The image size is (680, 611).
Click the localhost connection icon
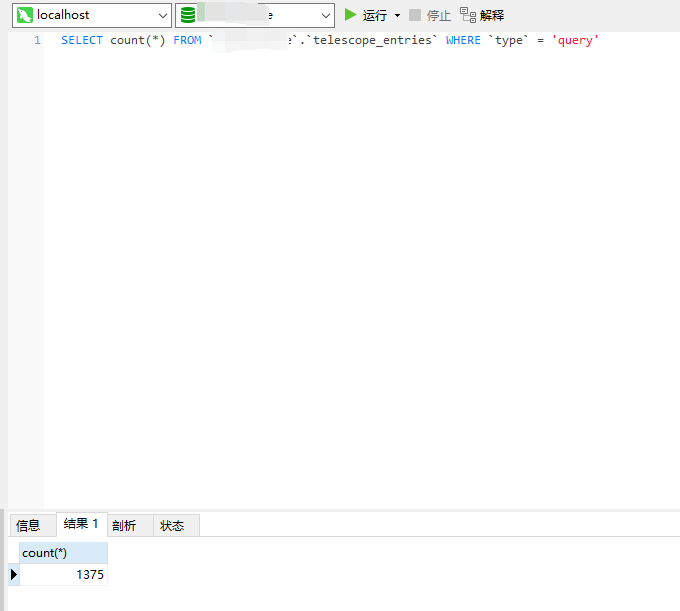coord(25,15)
